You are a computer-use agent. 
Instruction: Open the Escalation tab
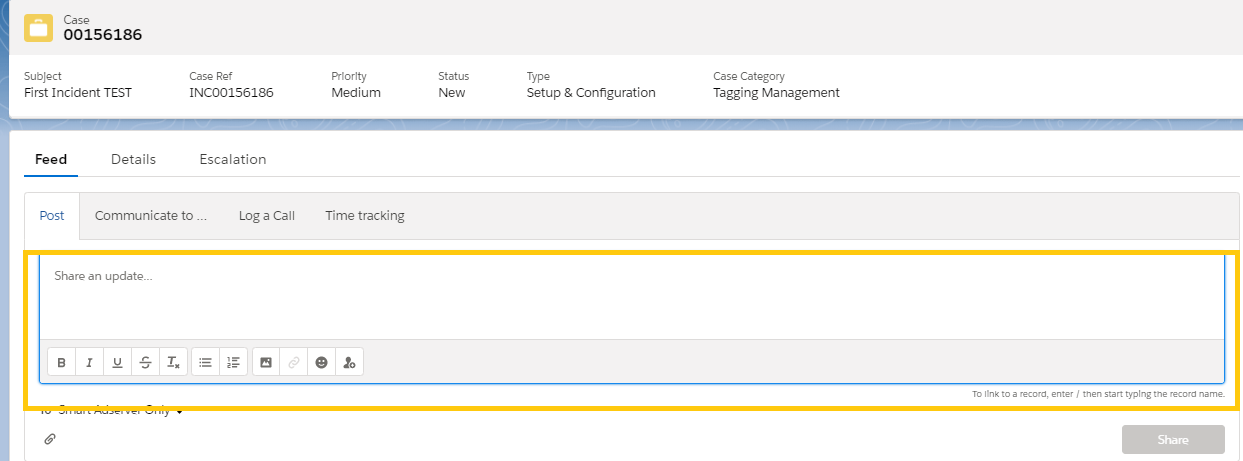232,159
